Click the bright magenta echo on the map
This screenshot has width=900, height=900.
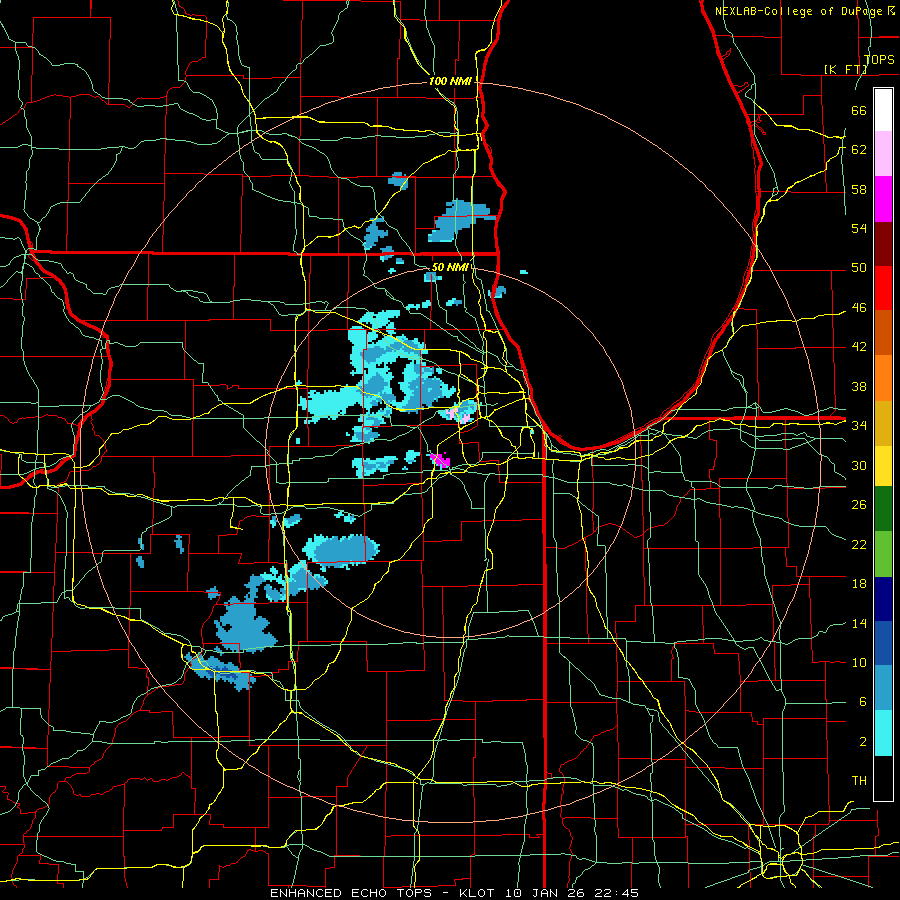[440, 460]
